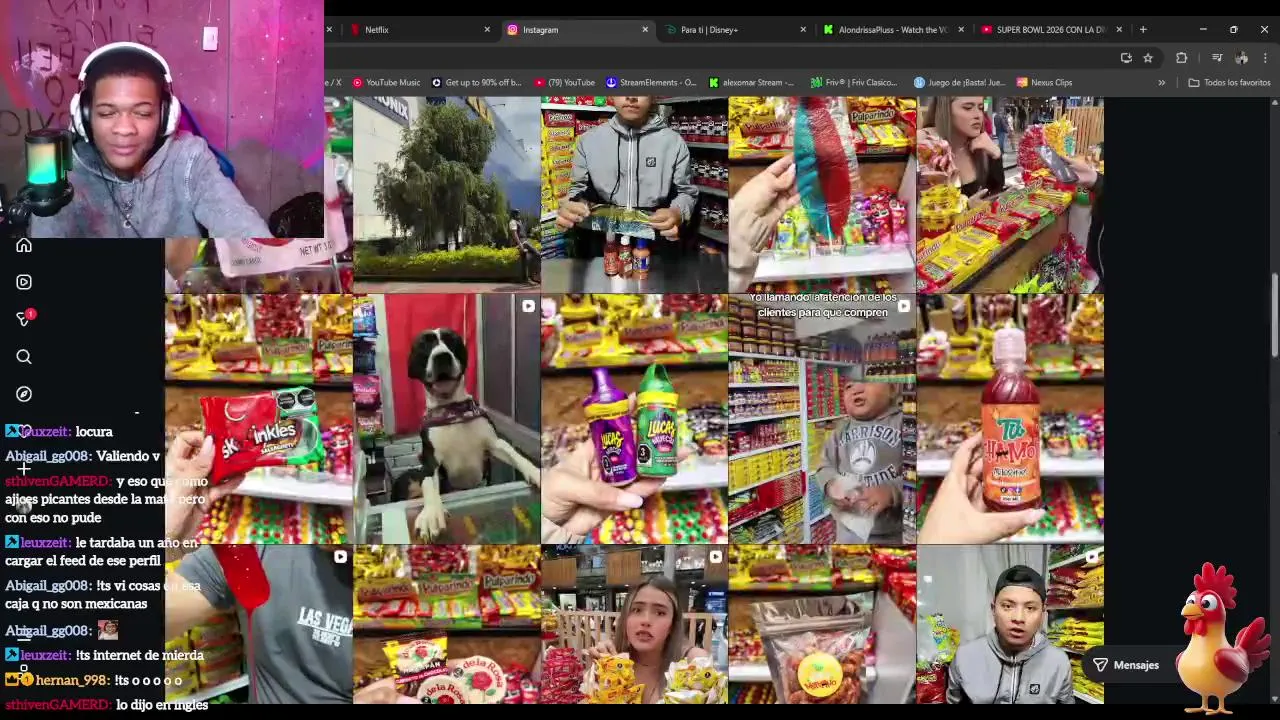Viewport: 1280px width, 720px height.
Task: Open the Las Vegas shirt reel
Action: [x=258, y=625]
